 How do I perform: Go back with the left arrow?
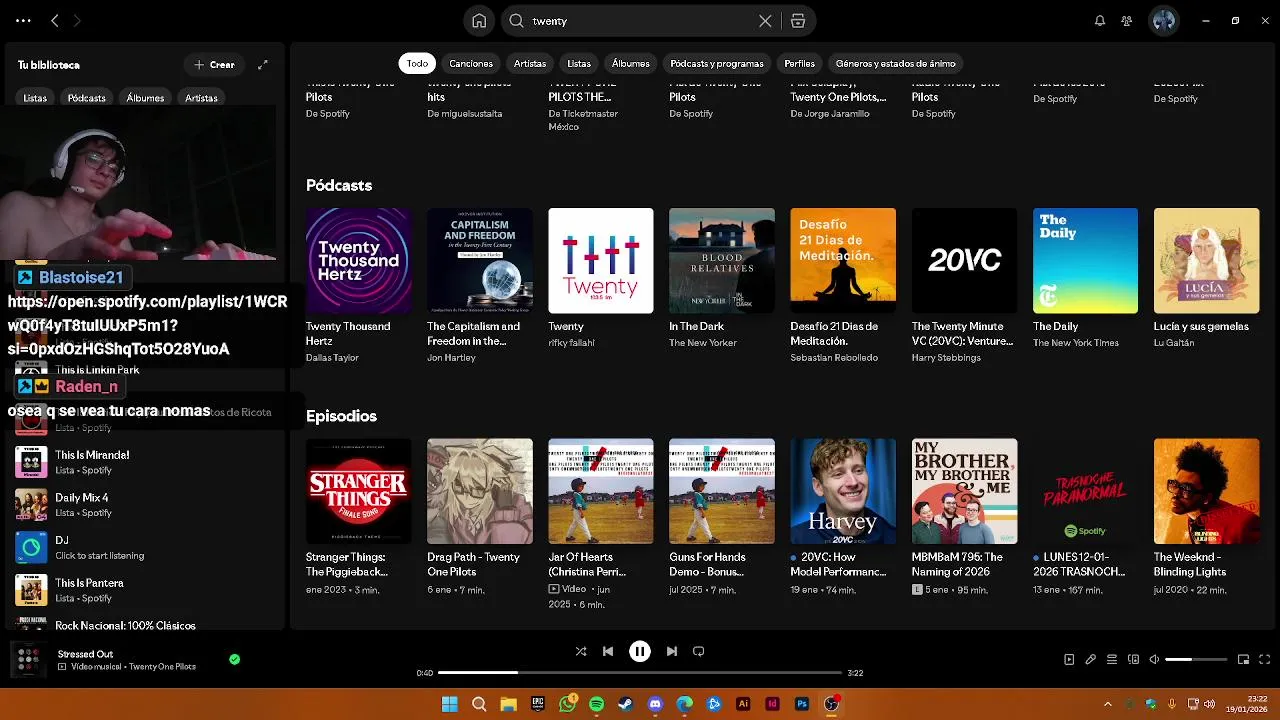pyautogui.click(x=55, y=20)
